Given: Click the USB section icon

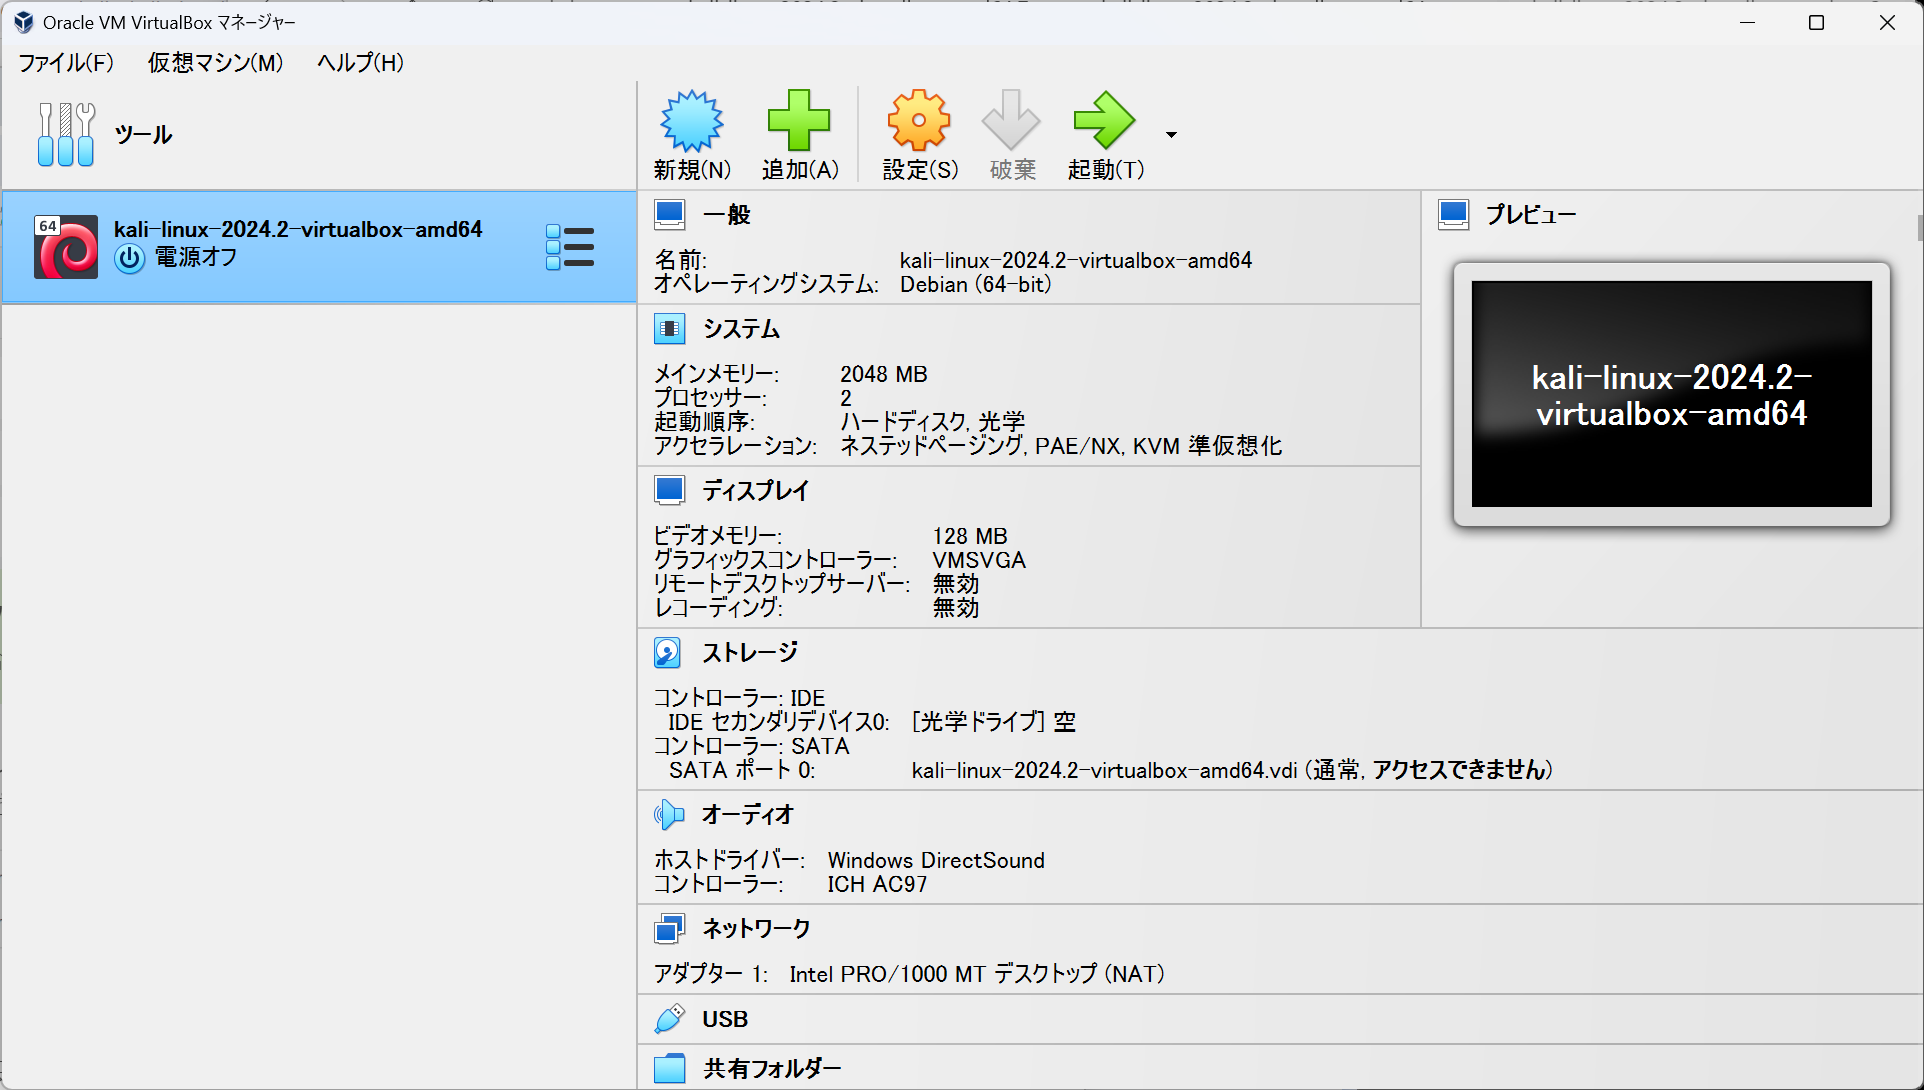Looking at the screenshot, I should [668, 1019].
